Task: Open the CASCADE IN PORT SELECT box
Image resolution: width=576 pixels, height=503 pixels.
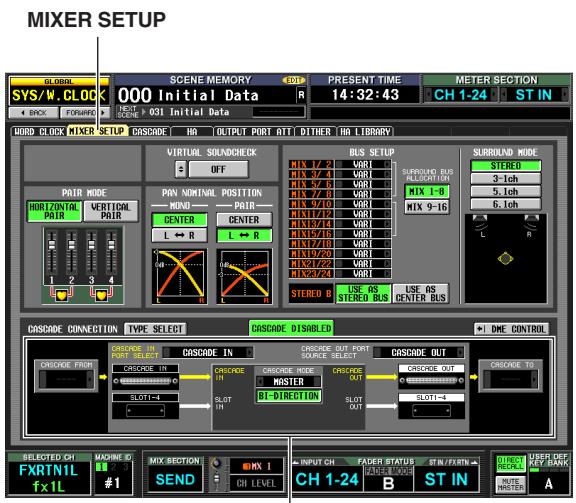Action: (208, 353)
